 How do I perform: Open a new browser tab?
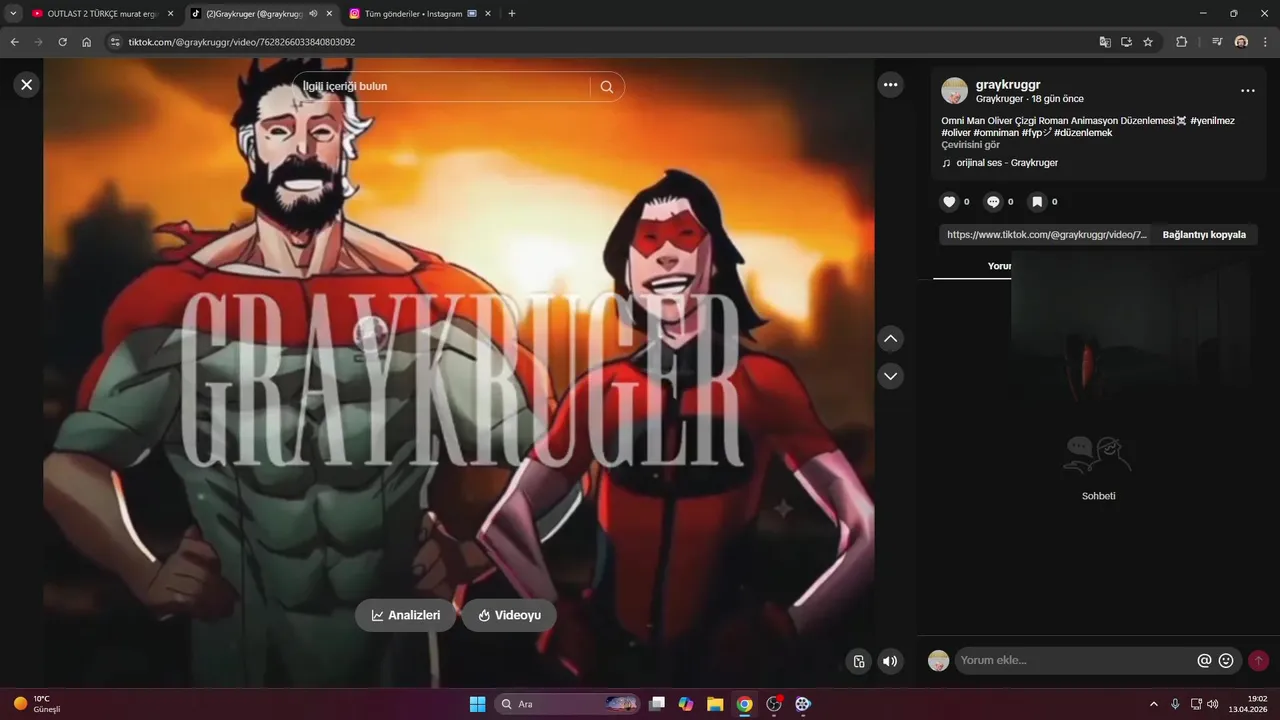click(512, 14)
